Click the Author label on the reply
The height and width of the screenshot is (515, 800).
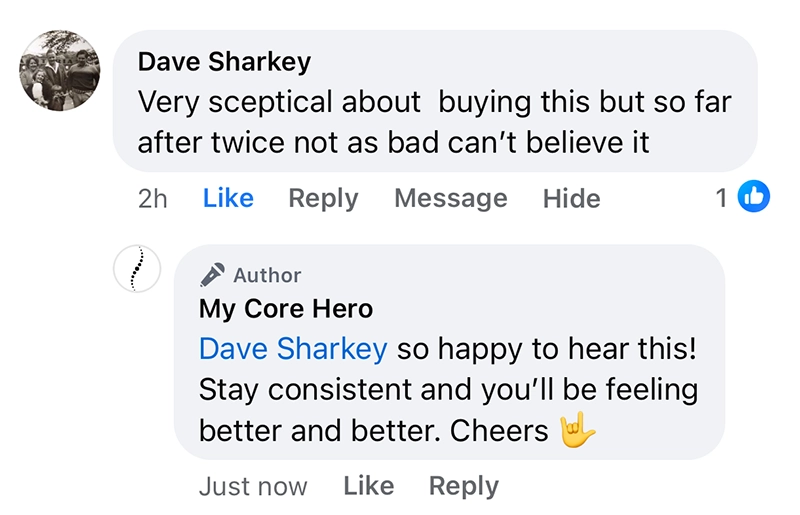pyautogui.click(x=267, y=275)
